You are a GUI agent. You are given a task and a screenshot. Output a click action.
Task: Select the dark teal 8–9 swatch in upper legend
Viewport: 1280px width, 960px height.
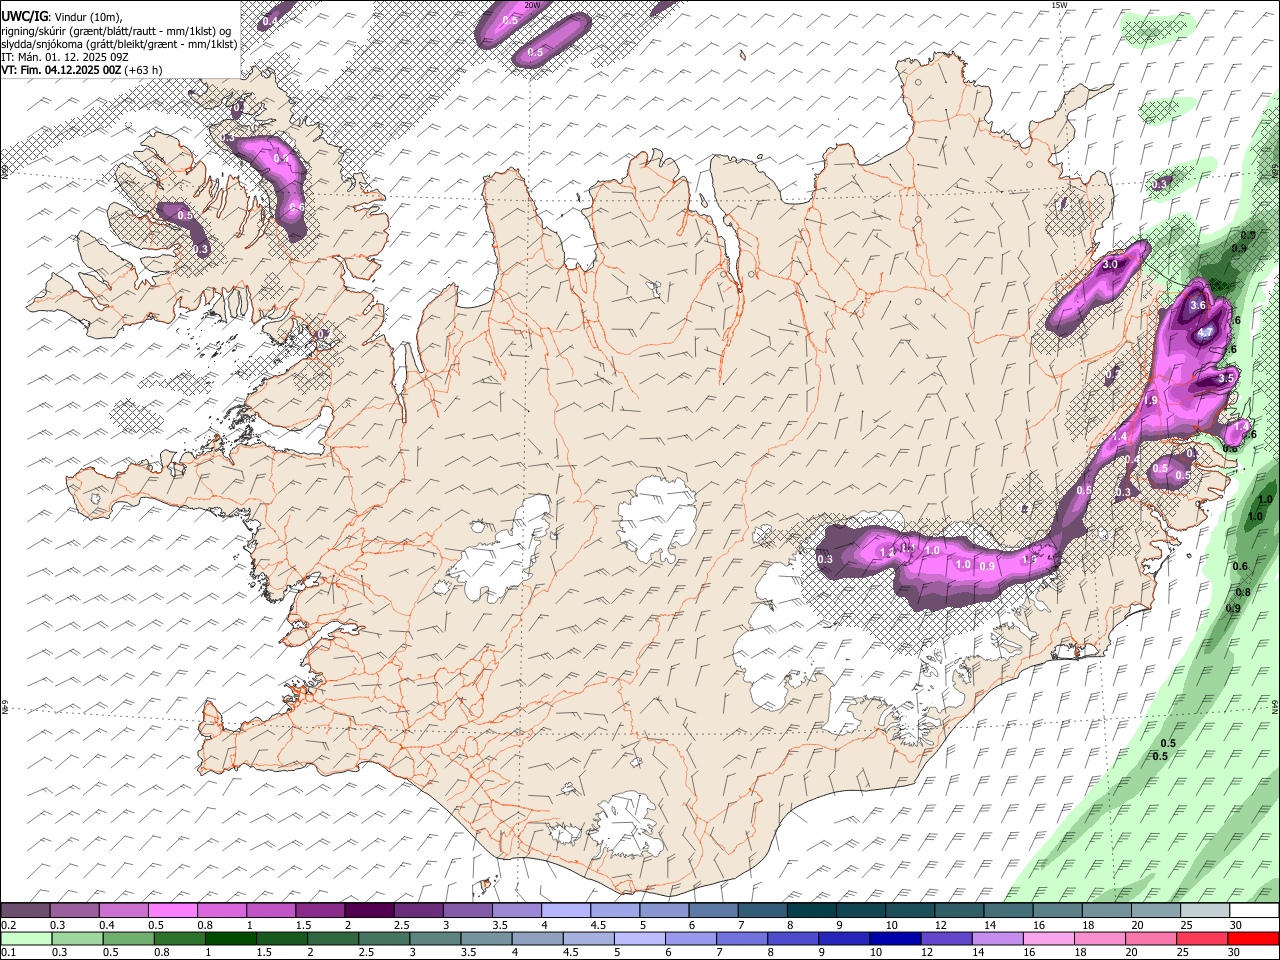click(x=811, y=910)
